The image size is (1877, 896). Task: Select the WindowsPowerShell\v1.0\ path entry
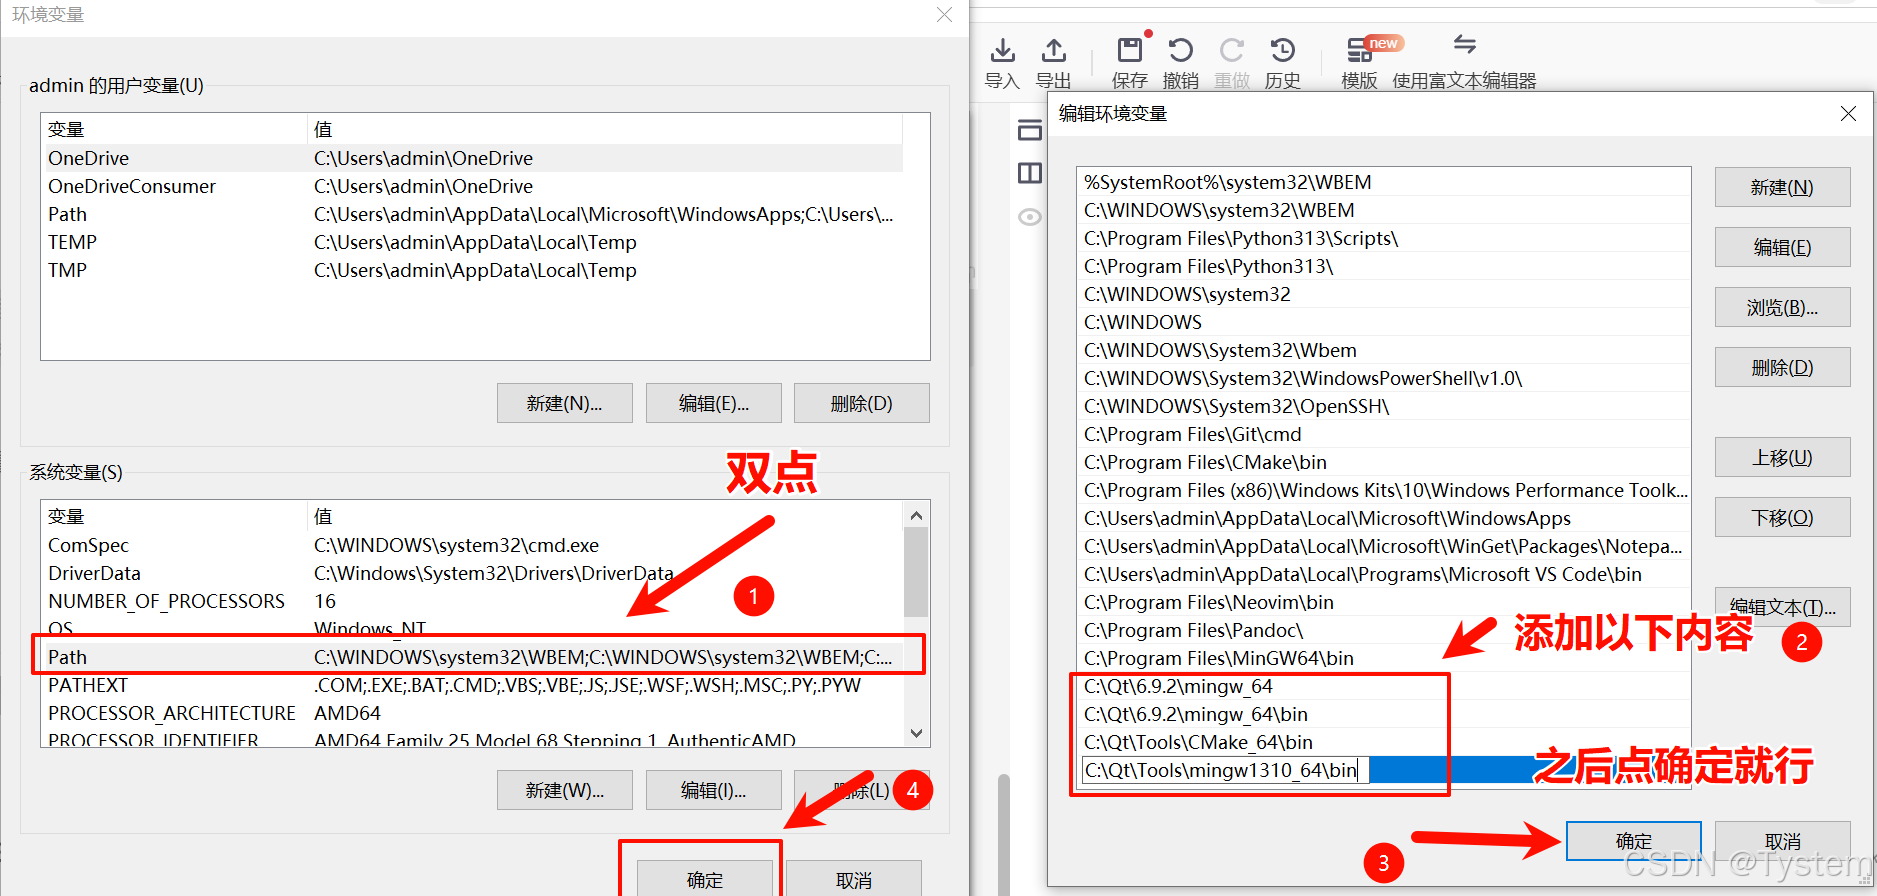pos(1384,378)
